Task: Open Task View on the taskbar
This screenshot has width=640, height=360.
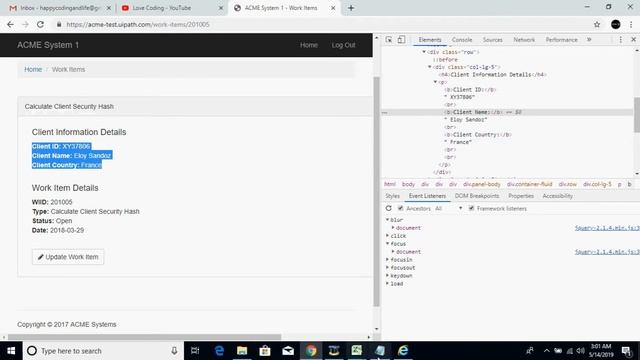Action: click(x=195, y=351)
